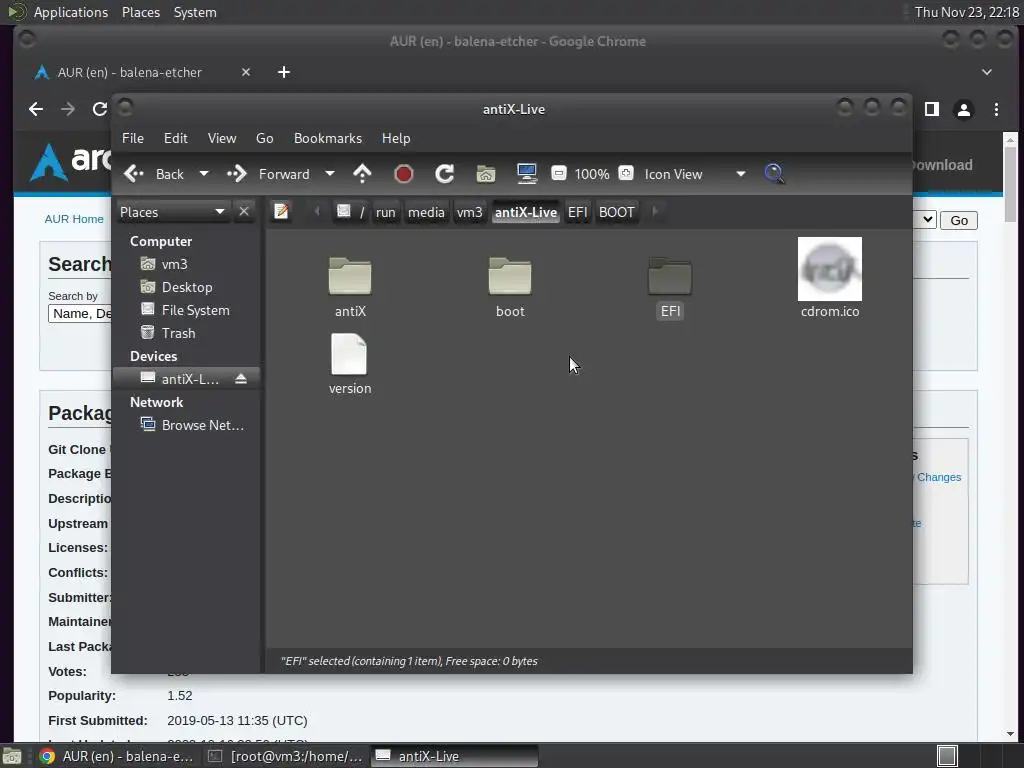Open the file search magnifier icon

coord(774,174)
